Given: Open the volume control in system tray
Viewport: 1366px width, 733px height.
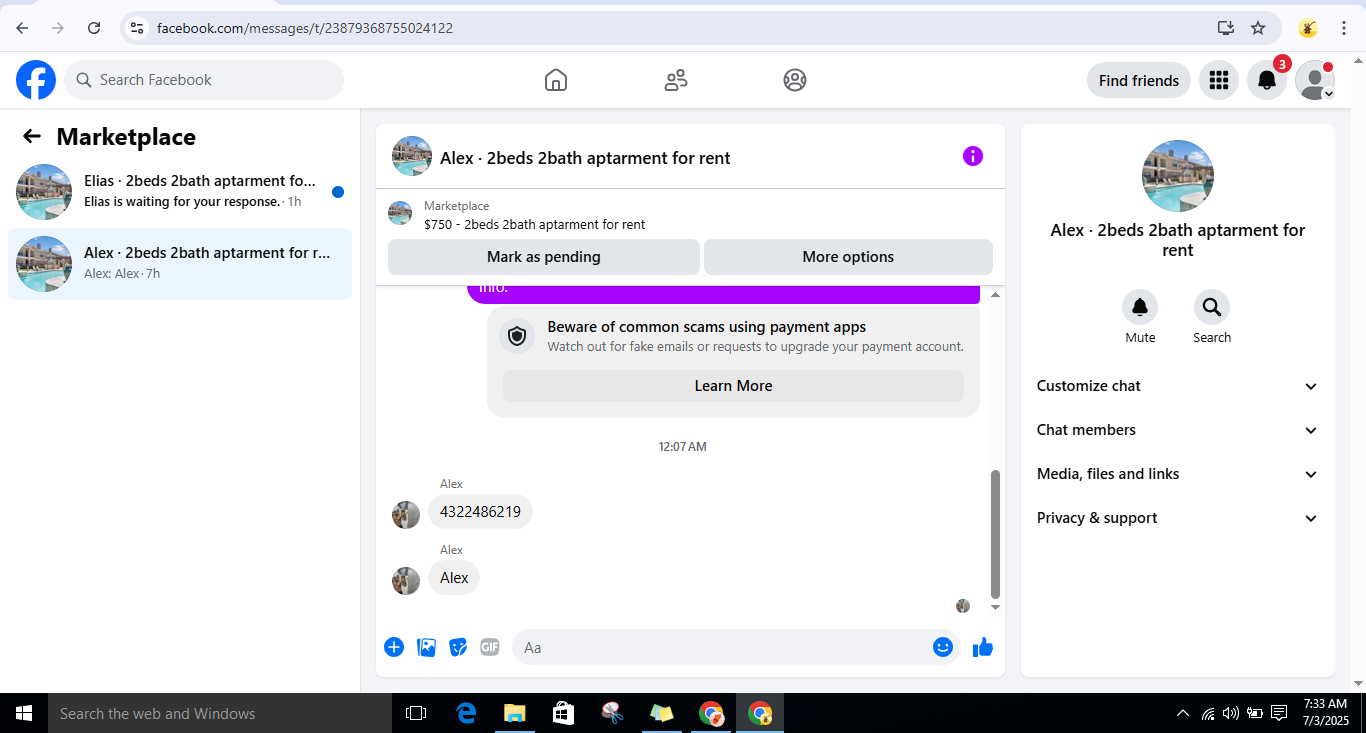Looking at the screenshot, I should (x=1230, y=713).
